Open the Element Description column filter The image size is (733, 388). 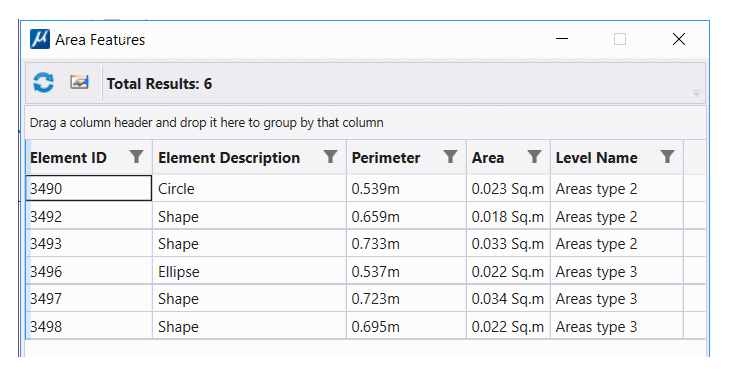(x=330, y=157)
